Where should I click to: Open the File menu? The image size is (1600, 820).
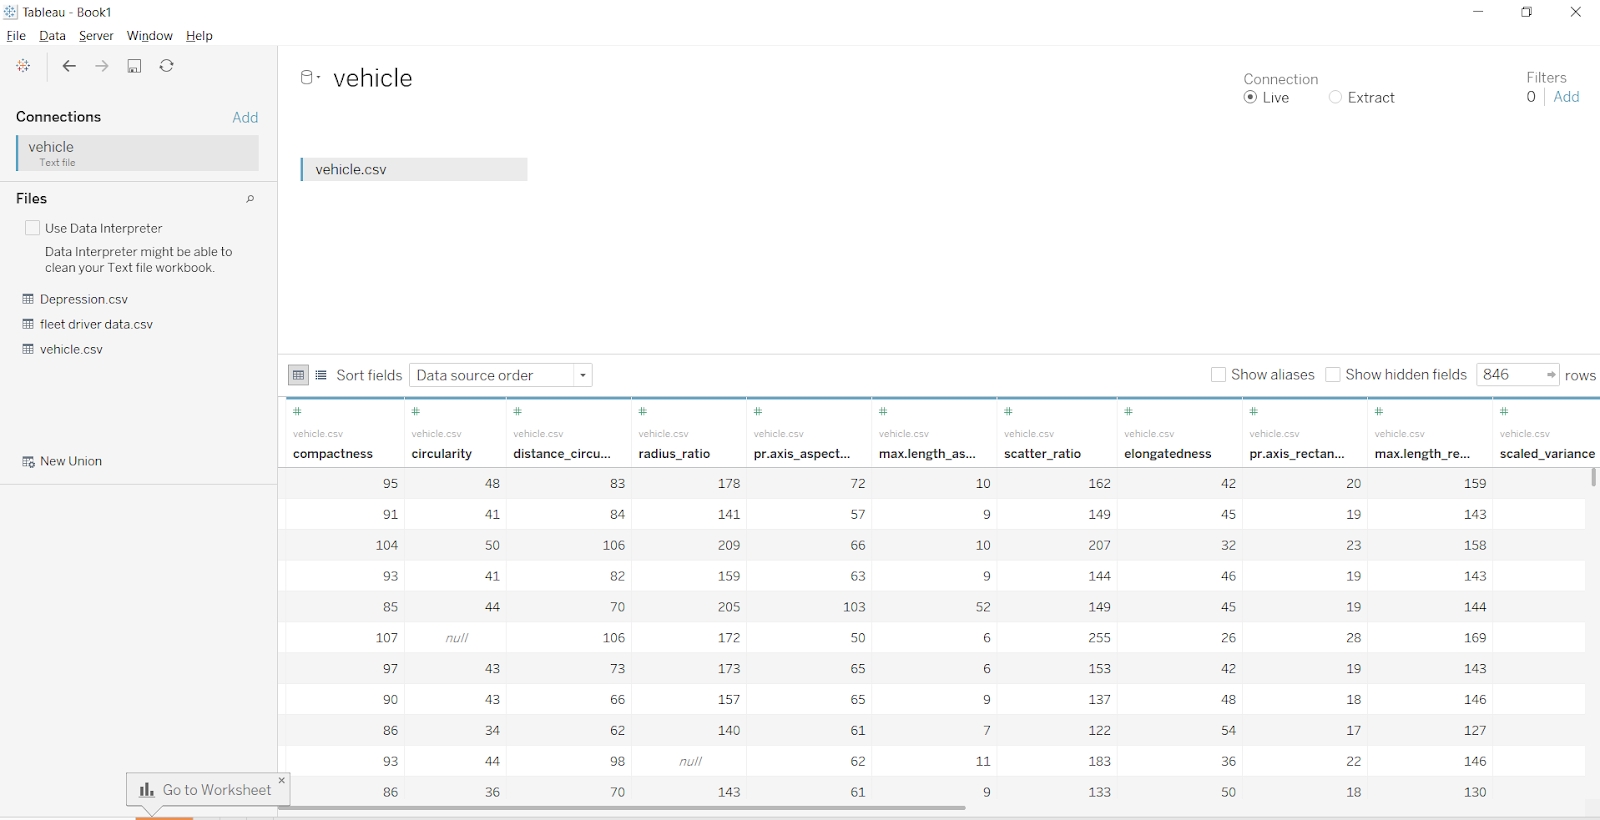(x=16, y=36)
